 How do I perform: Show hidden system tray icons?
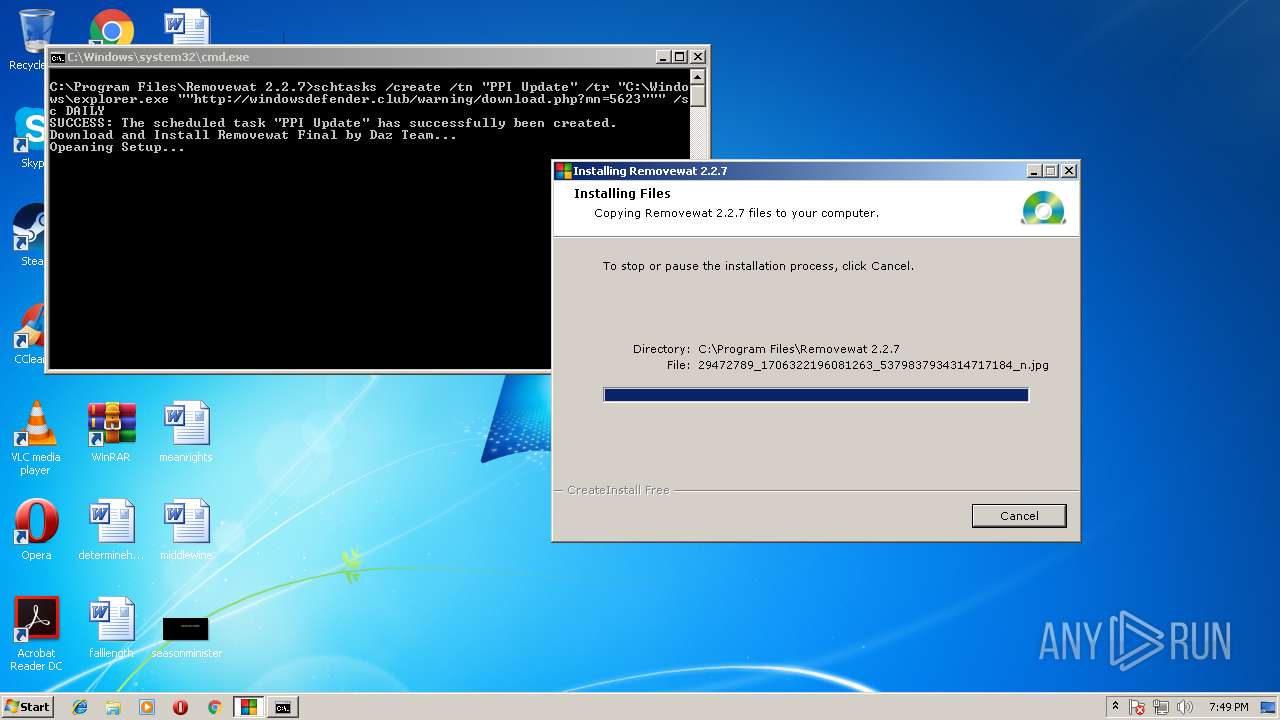tap(1115, 707)
